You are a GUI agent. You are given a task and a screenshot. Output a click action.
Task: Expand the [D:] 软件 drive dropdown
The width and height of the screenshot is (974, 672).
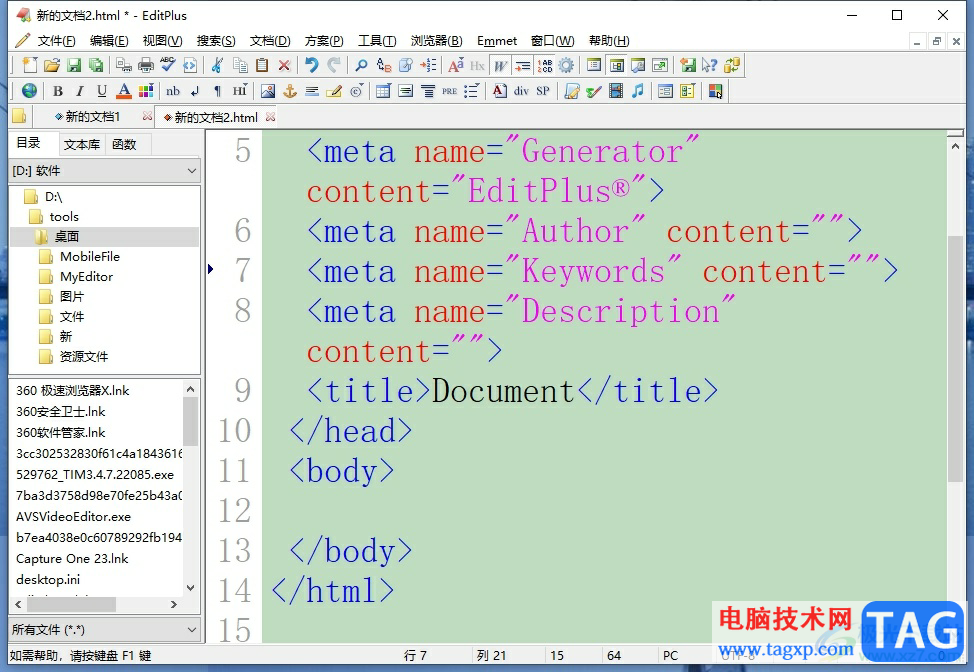[x=192, y=171]
